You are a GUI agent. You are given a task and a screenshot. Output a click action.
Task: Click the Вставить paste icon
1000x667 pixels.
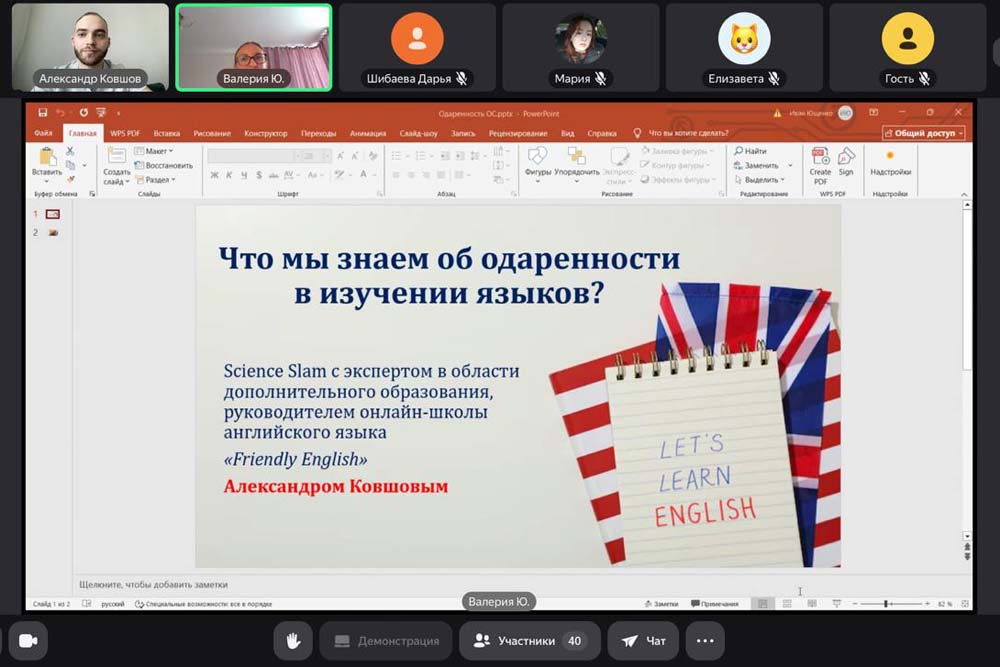46,158
